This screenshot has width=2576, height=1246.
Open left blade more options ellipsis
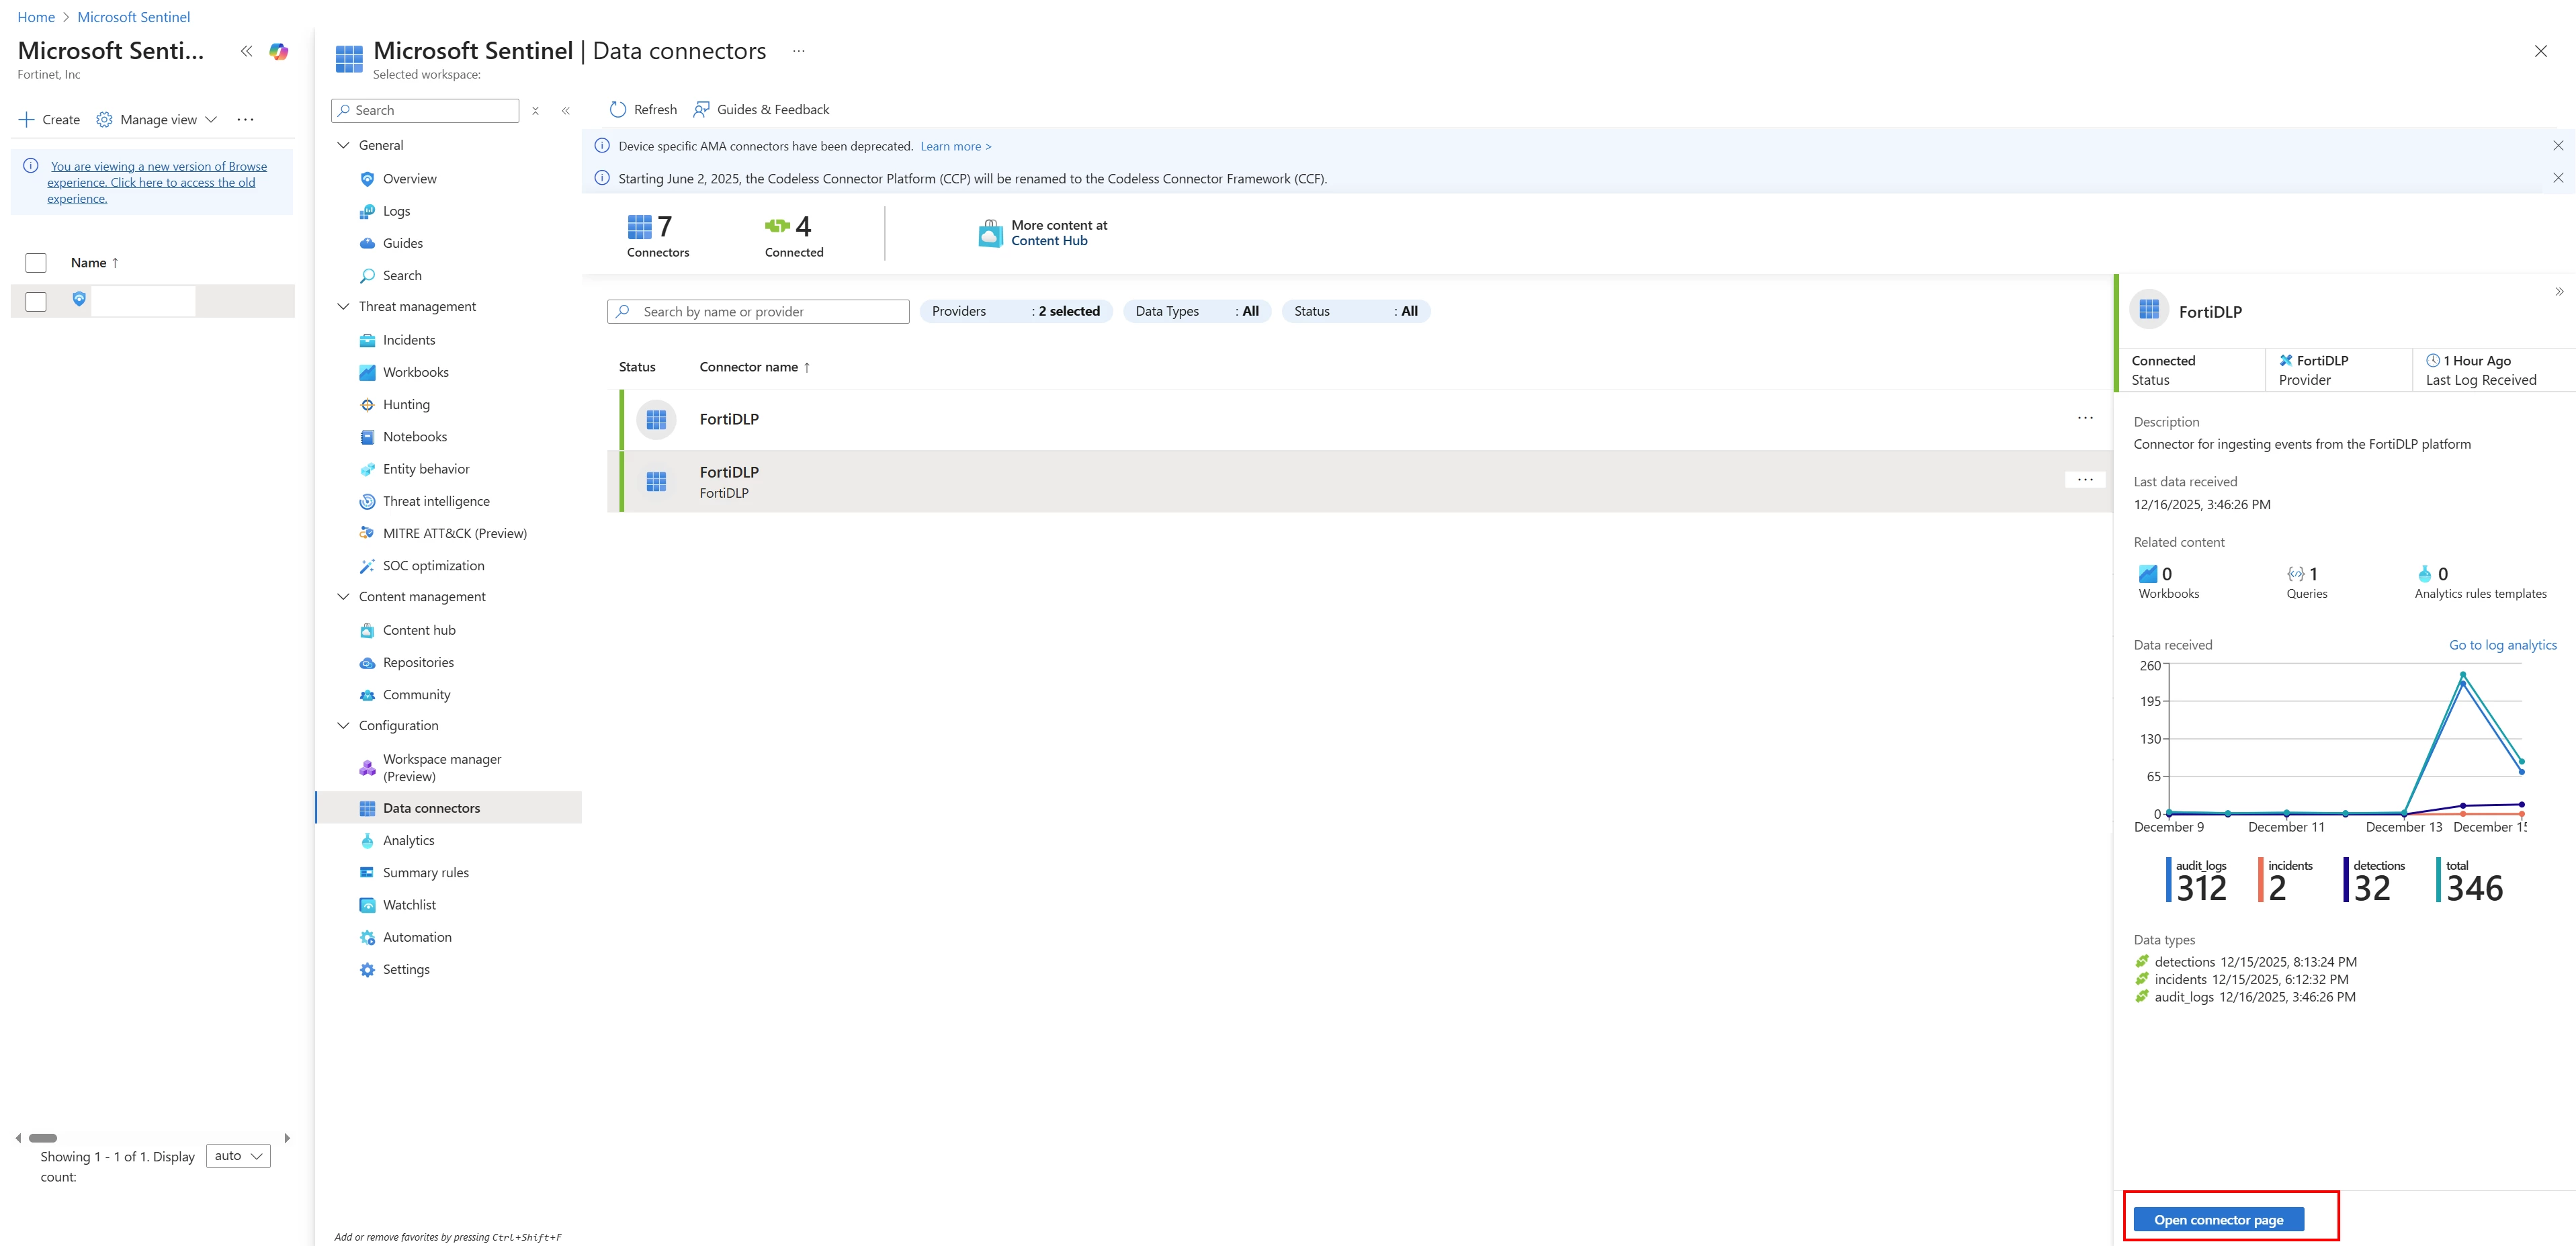pyautogui.click(x=245, y=120)
